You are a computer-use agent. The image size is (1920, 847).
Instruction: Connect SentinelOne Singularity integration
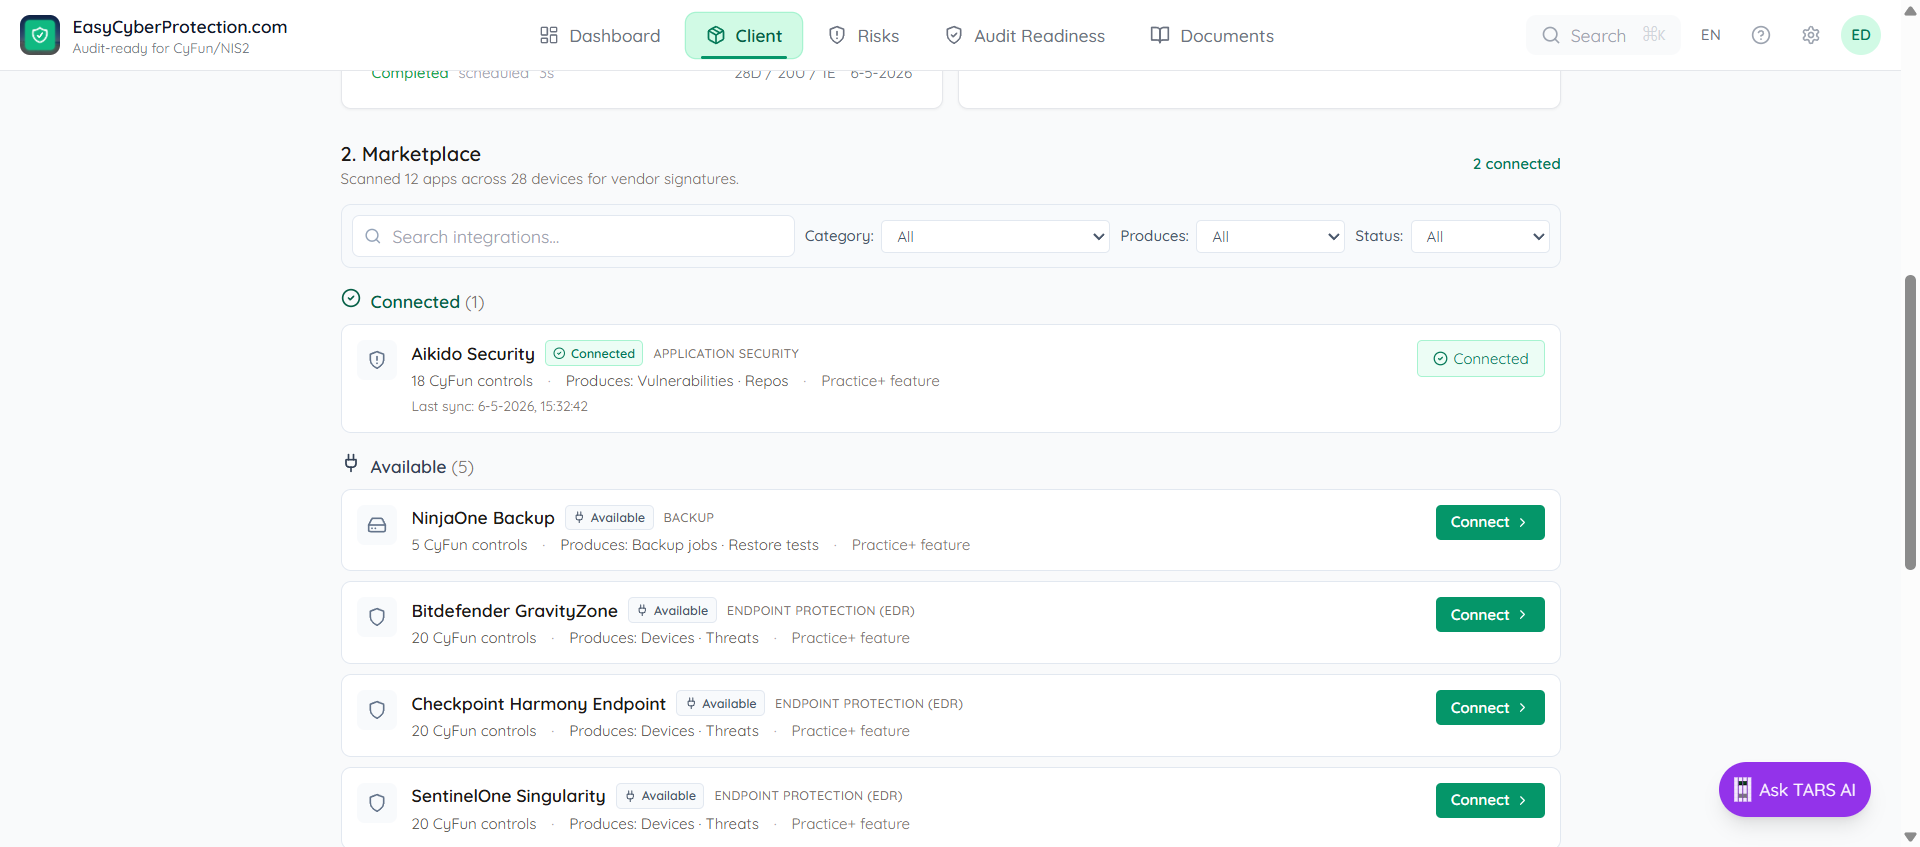coord(1490,800)
